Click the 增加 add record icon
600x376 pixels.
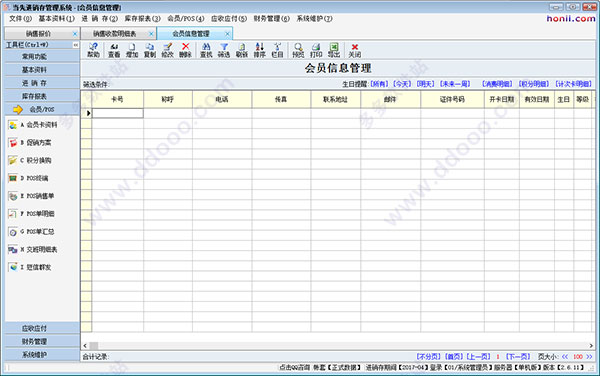[132, 50]
